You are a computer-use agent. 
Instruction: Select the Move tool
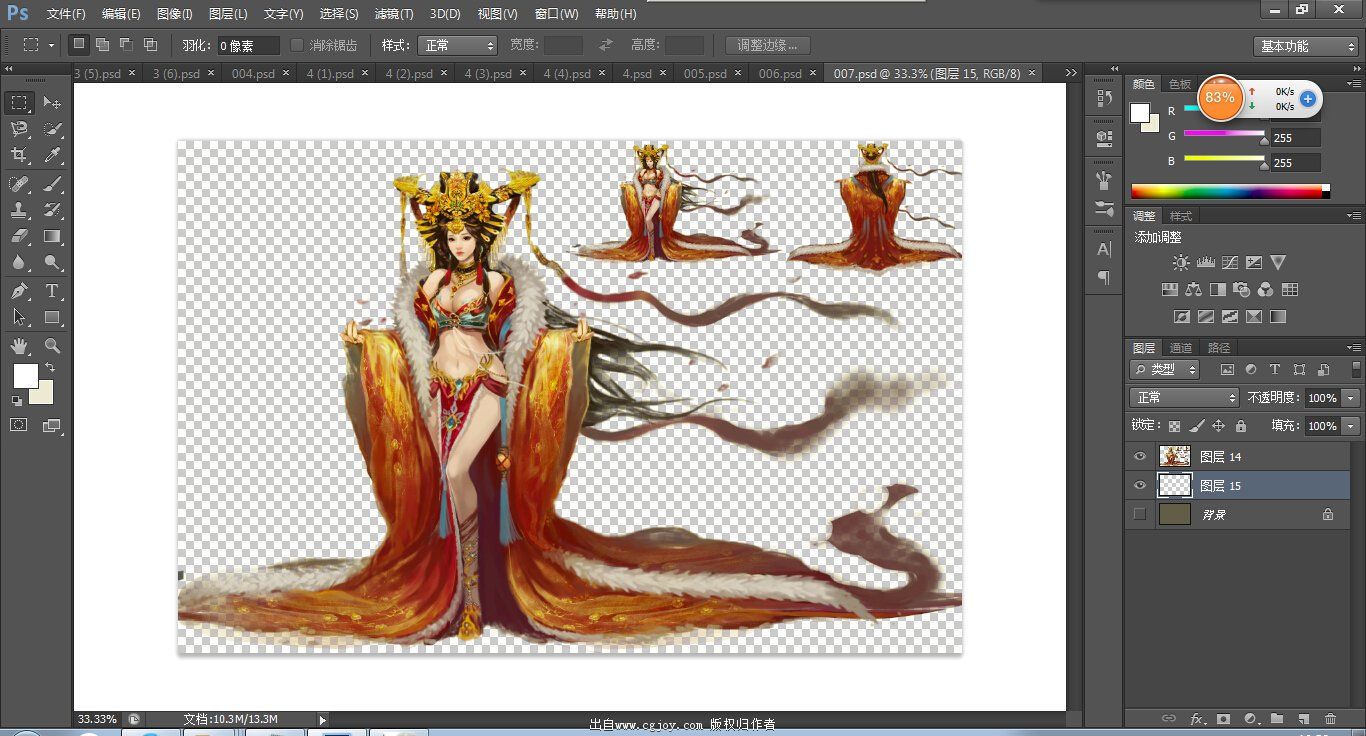click(53, 103)
